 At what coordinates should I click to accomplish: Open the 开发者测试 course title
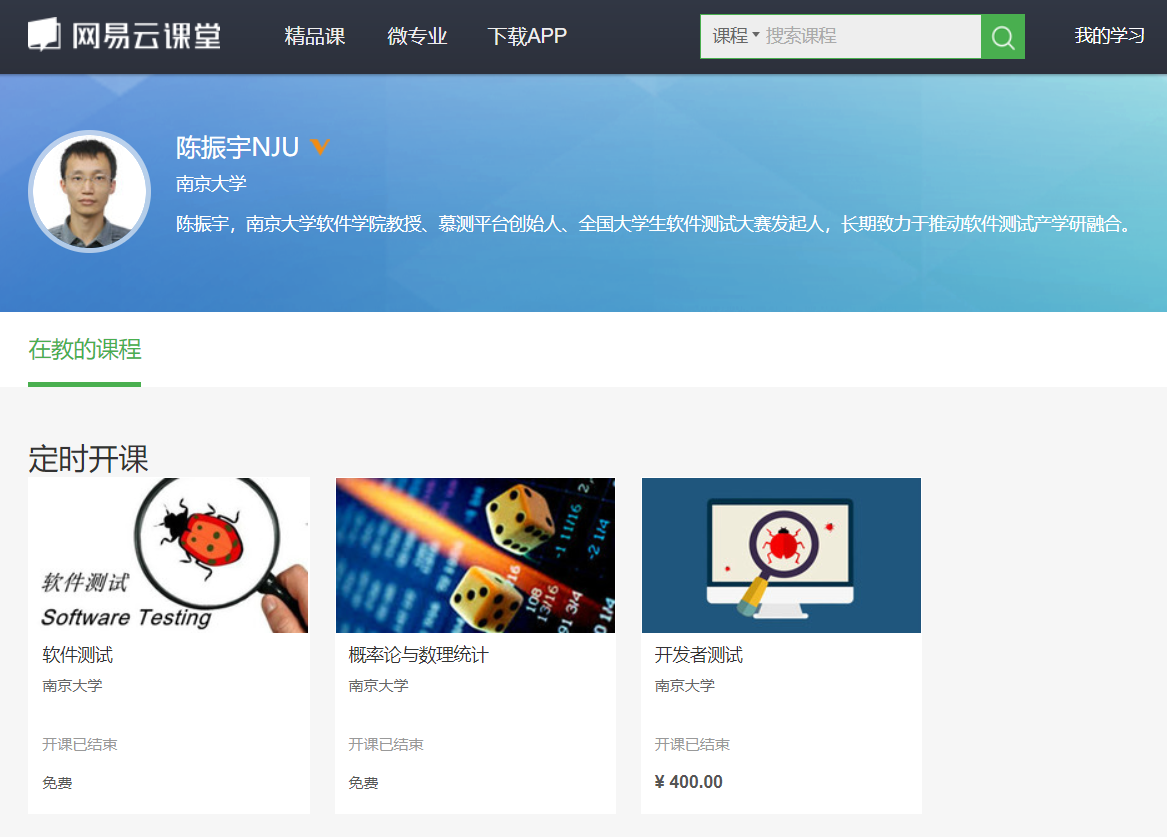click(698, 655)
